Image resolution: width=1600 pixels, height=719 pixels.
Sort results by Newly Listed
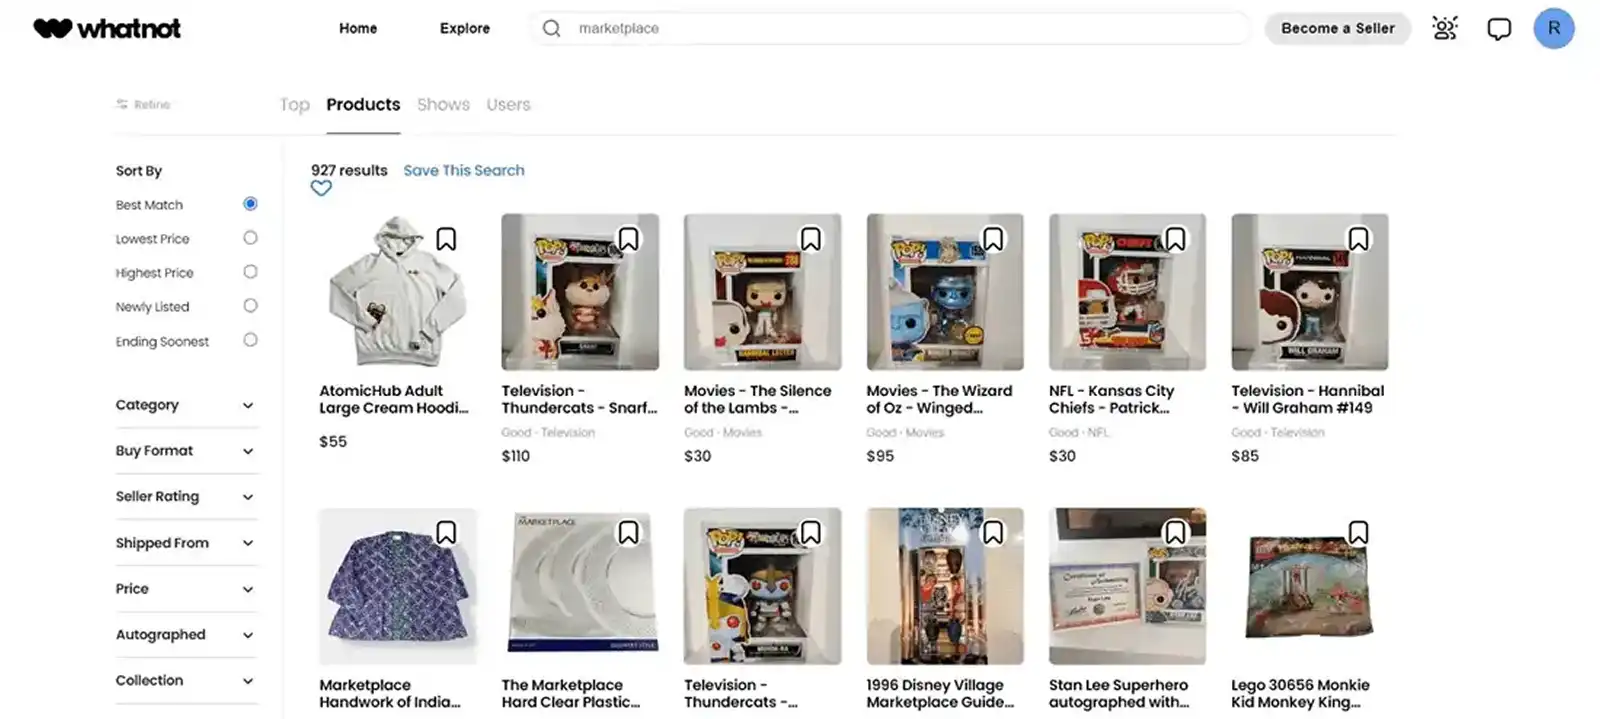click(x=249, y=306)
